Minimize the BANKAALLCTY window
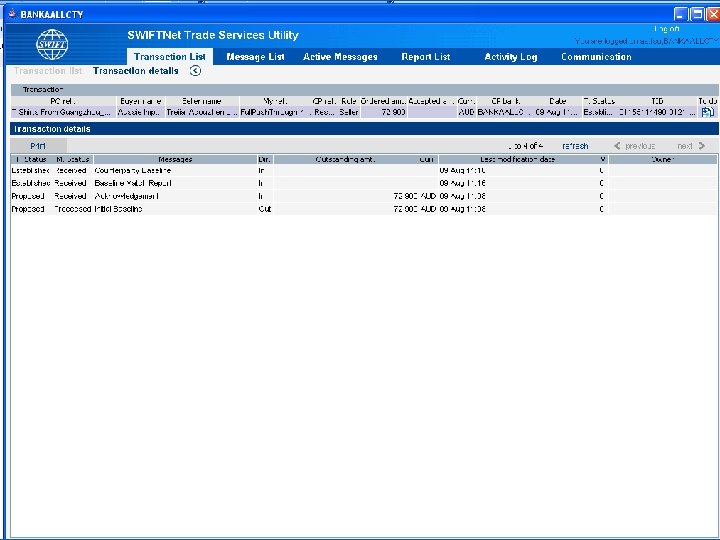Screen dimensions: 720x540 click(681, 14)
